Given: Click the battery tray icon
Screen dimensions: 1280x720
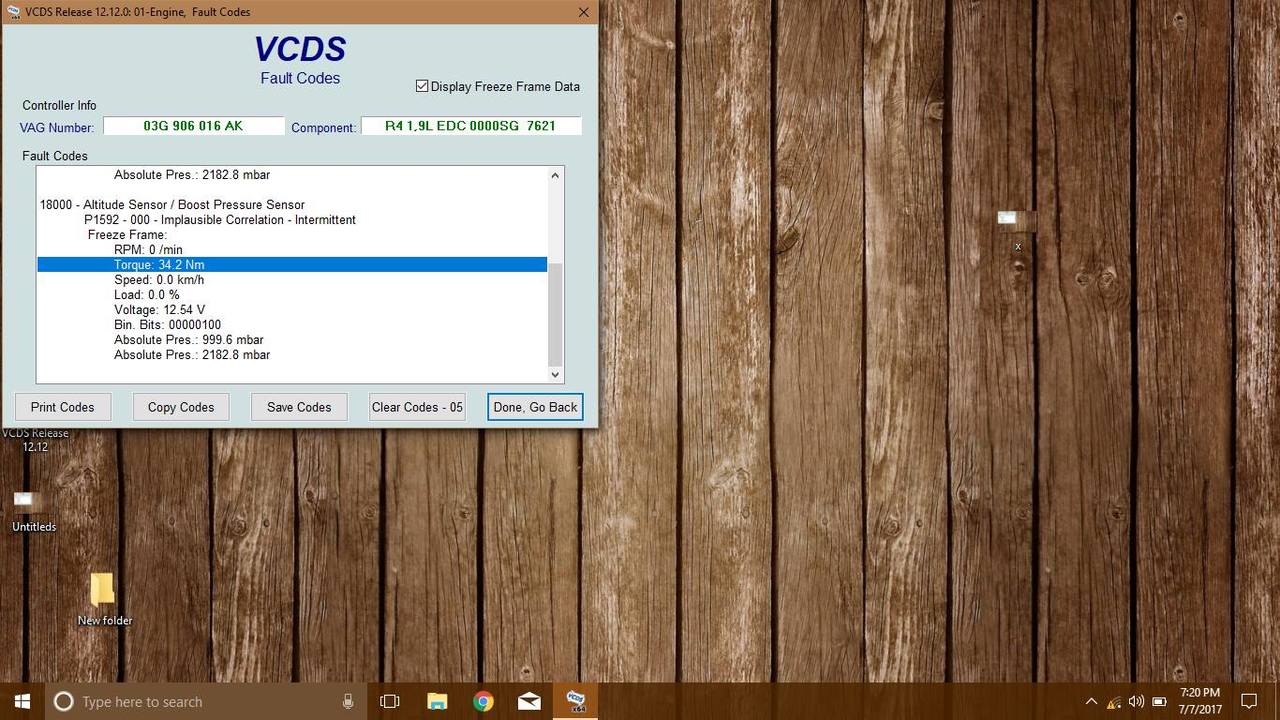Looking at the screenshot, I should (x=1160, y=702).
